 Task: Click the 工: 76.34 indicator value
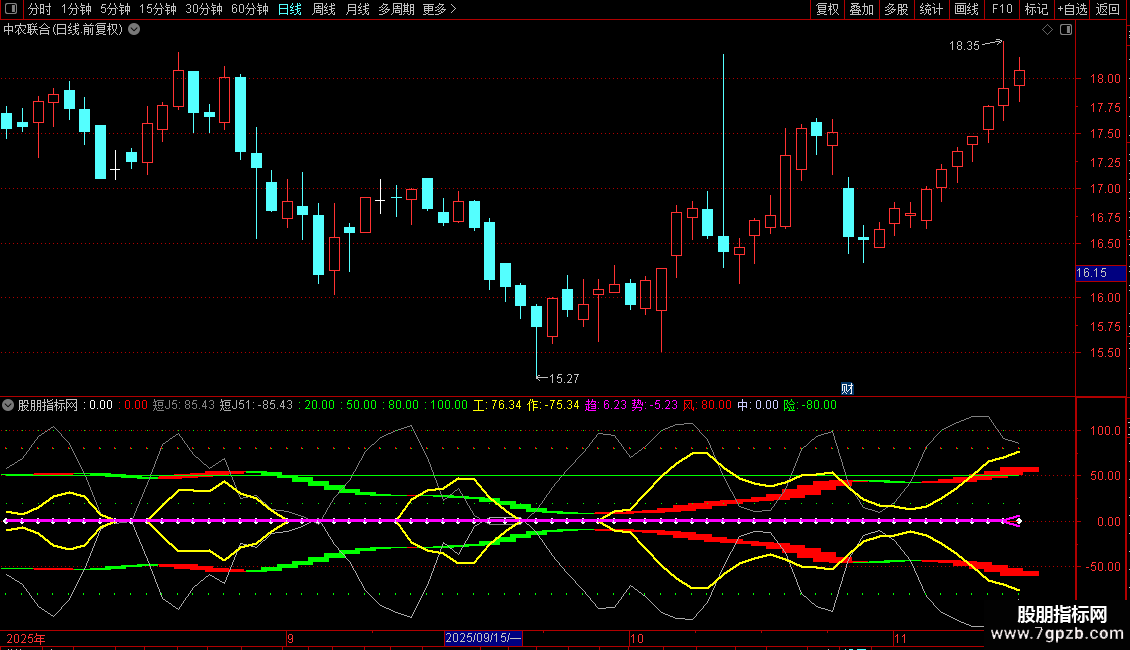click(497, 405)
